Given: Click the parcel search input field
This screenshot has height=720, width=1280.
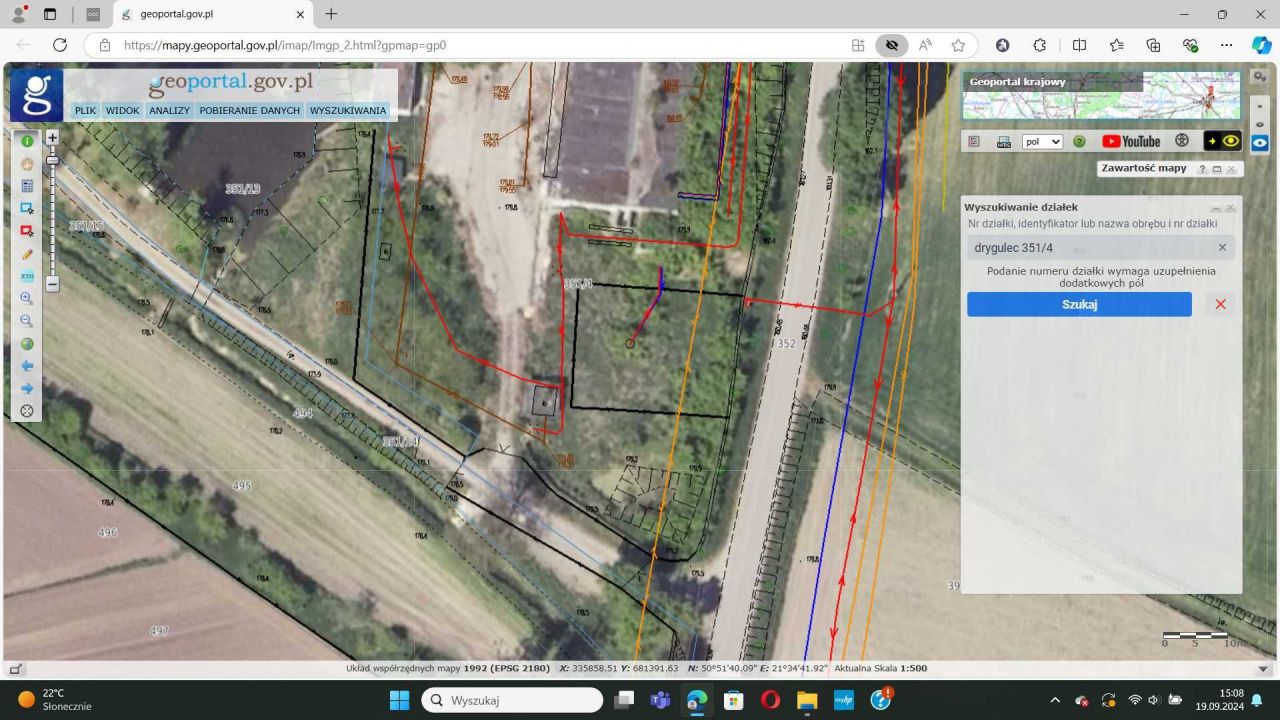Looking at the screenshot, I should (1090, 248).
